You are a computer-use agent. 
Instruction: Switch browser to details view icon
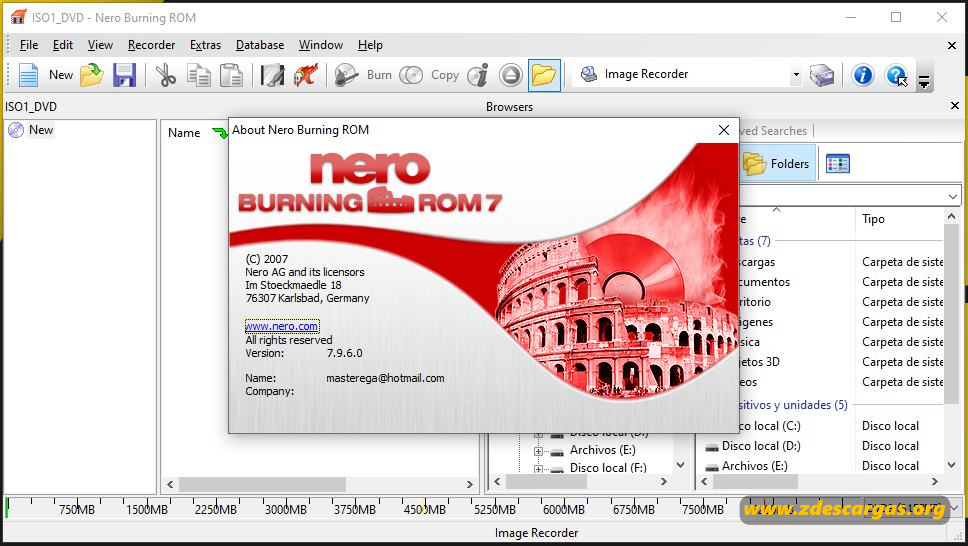(x=837, y=164)
